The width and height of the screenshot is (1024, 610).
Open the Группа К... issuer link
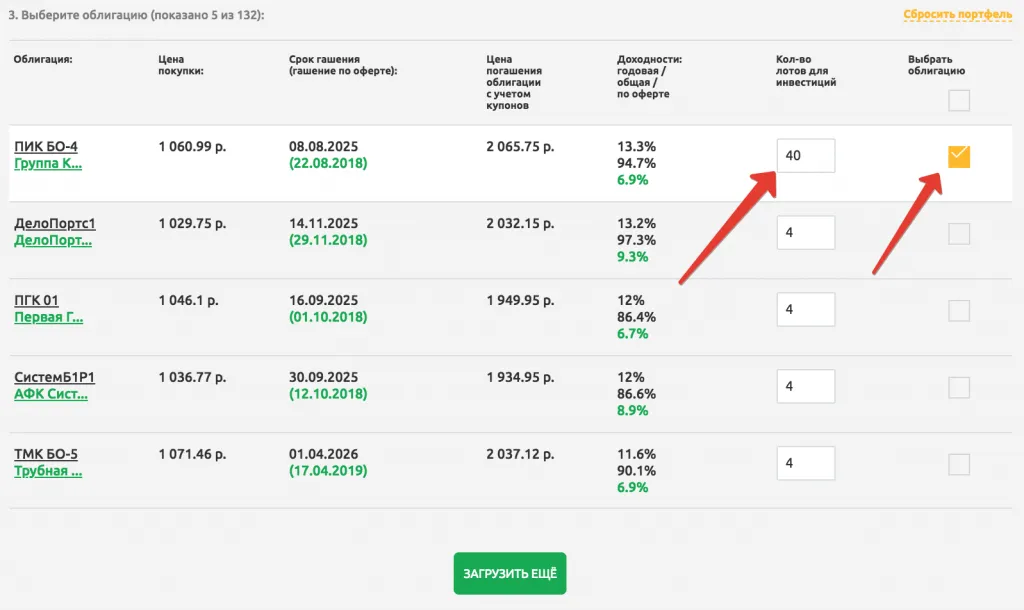tap(48, 164)
